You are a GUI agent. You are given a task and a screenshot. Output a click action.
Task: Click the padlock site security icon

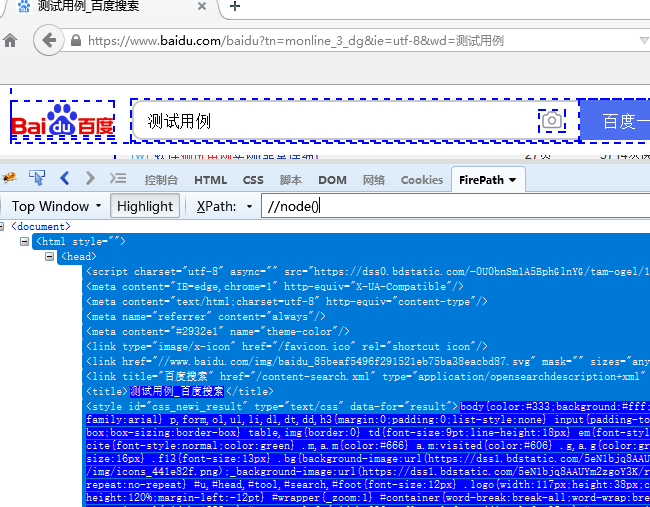pyautogui.click(x=76, y=40)
